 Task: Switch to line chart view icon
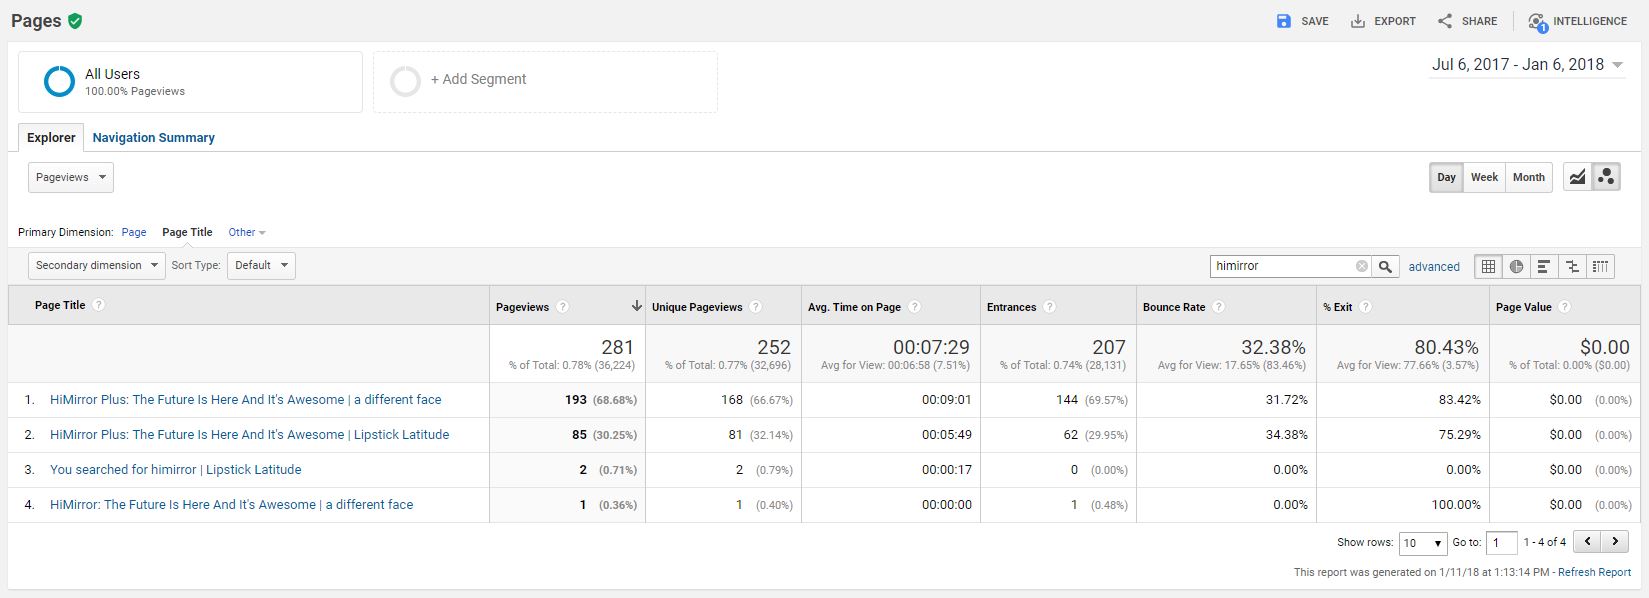tap(1577, 177)
